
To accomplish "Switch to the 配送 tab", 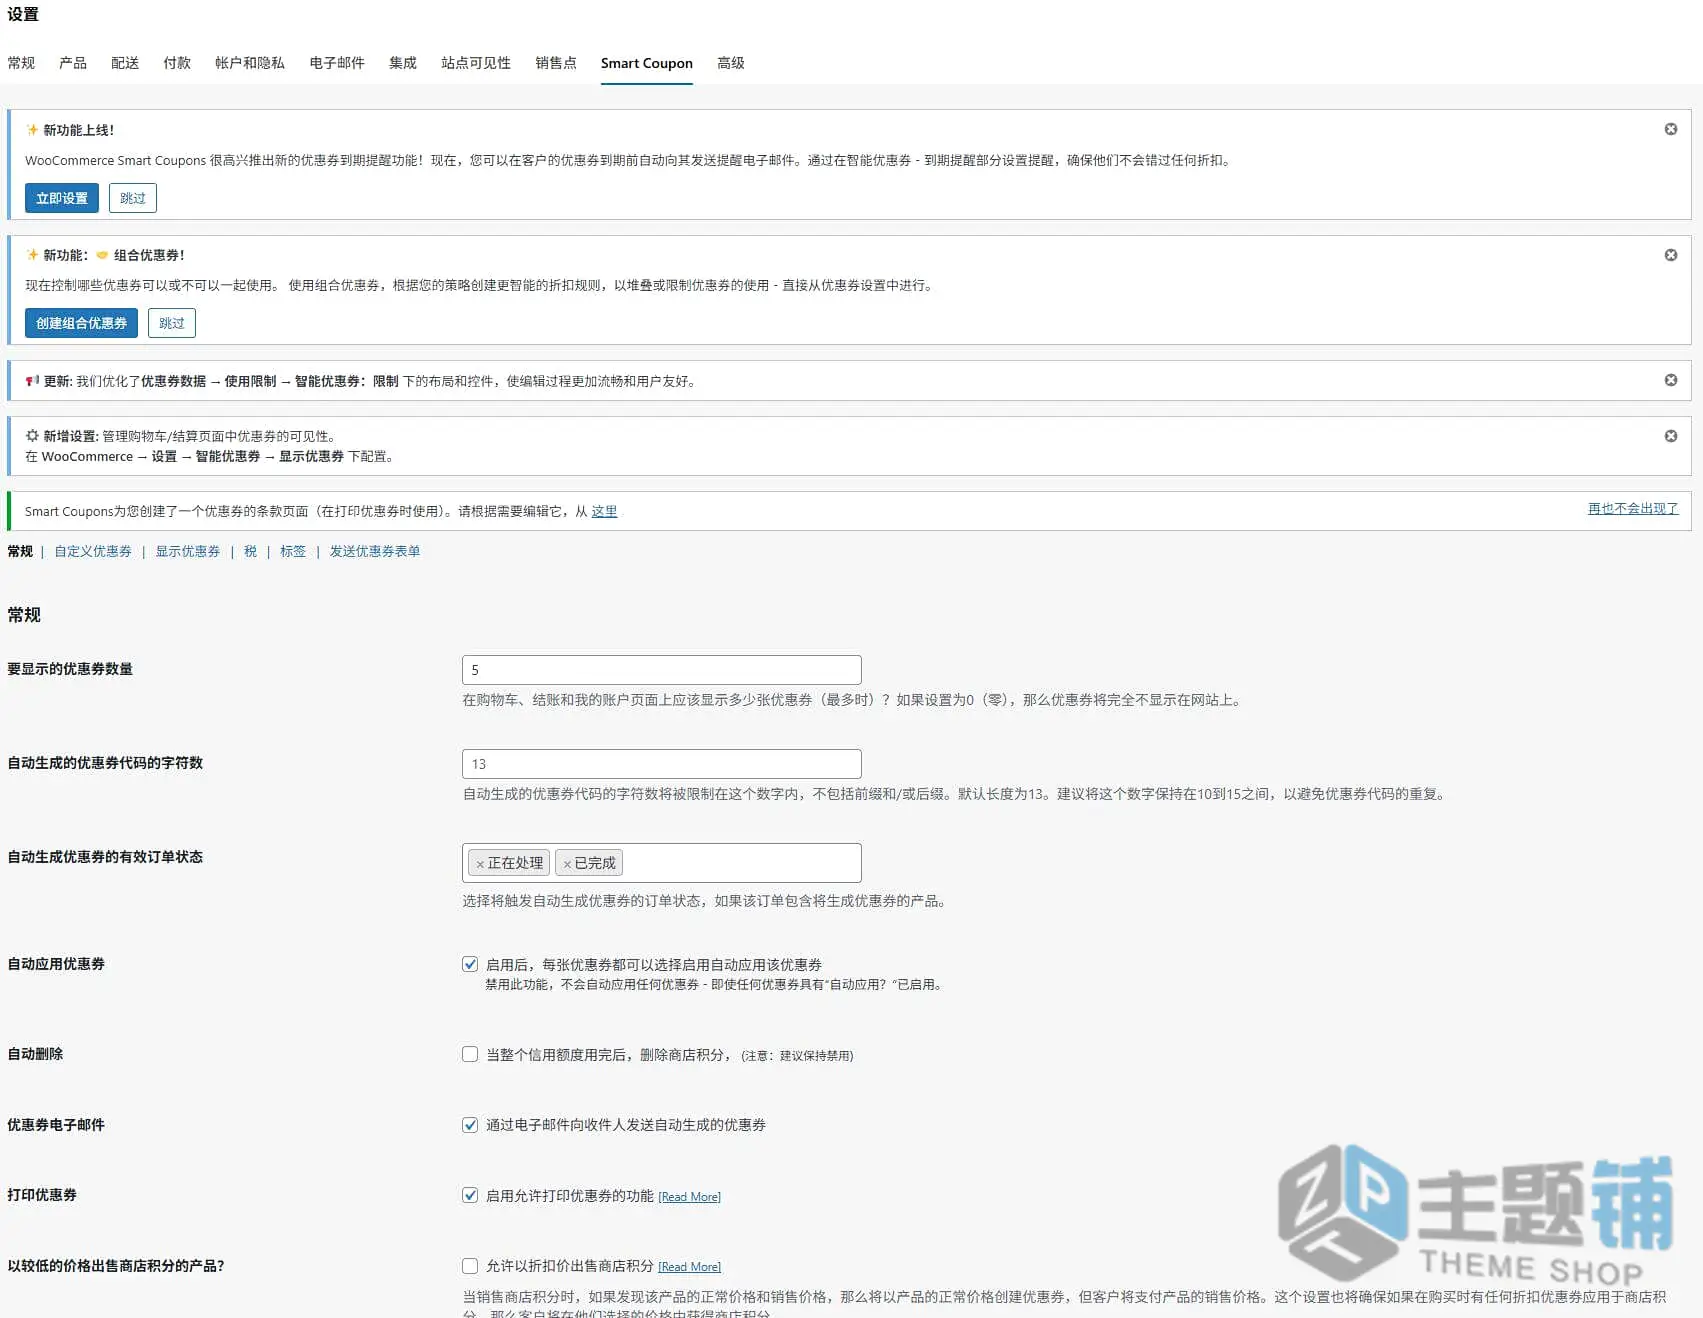I will [x=125, y=63].
